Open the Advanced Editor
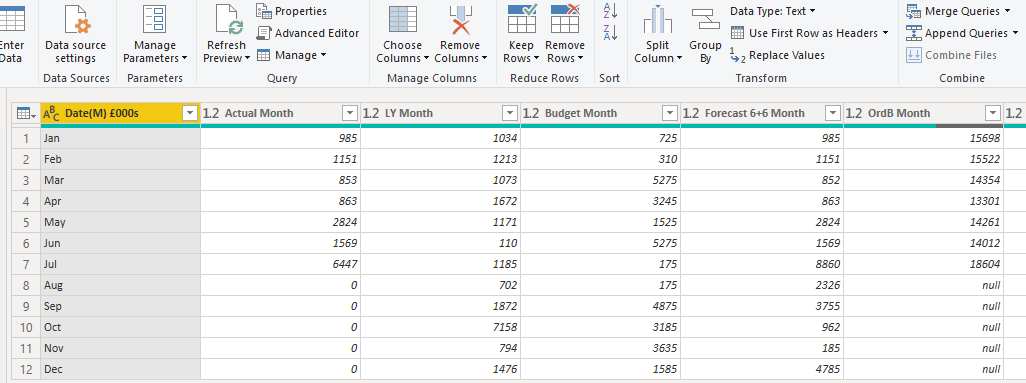Viewport: 1026px width, 383px height. (x=308, y=33)
